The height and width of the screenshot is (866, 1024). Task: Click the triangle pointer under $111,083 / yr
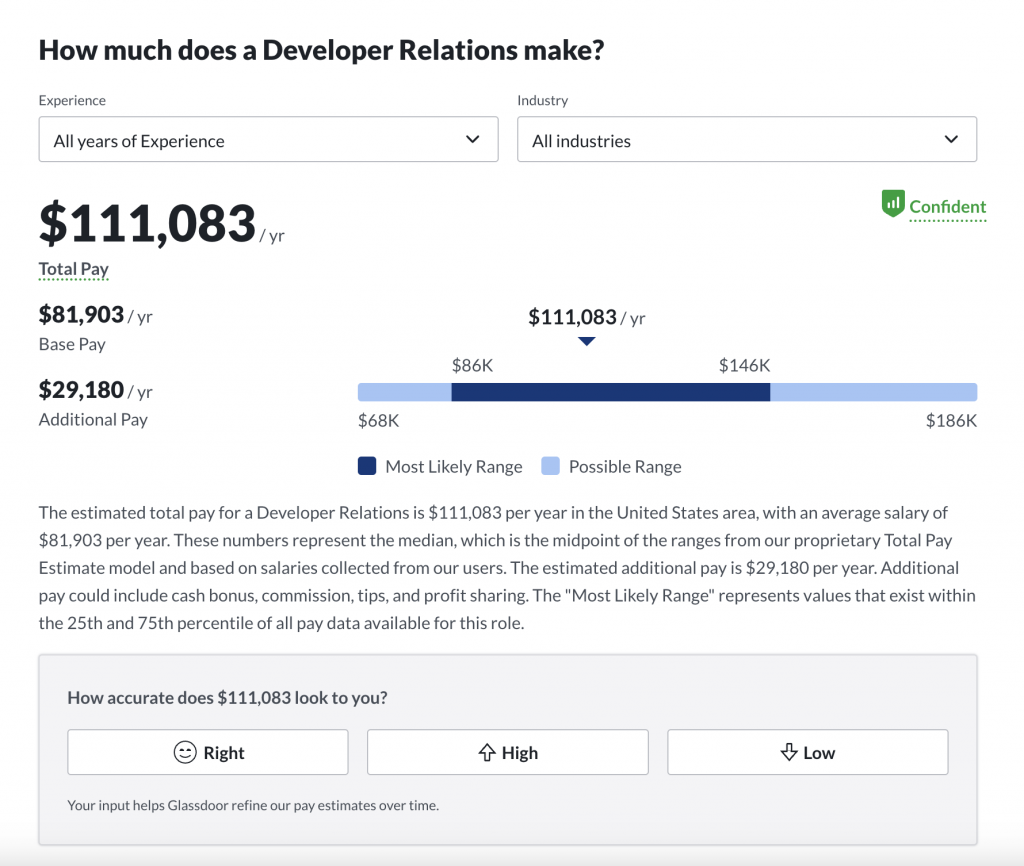coord(586,341)
